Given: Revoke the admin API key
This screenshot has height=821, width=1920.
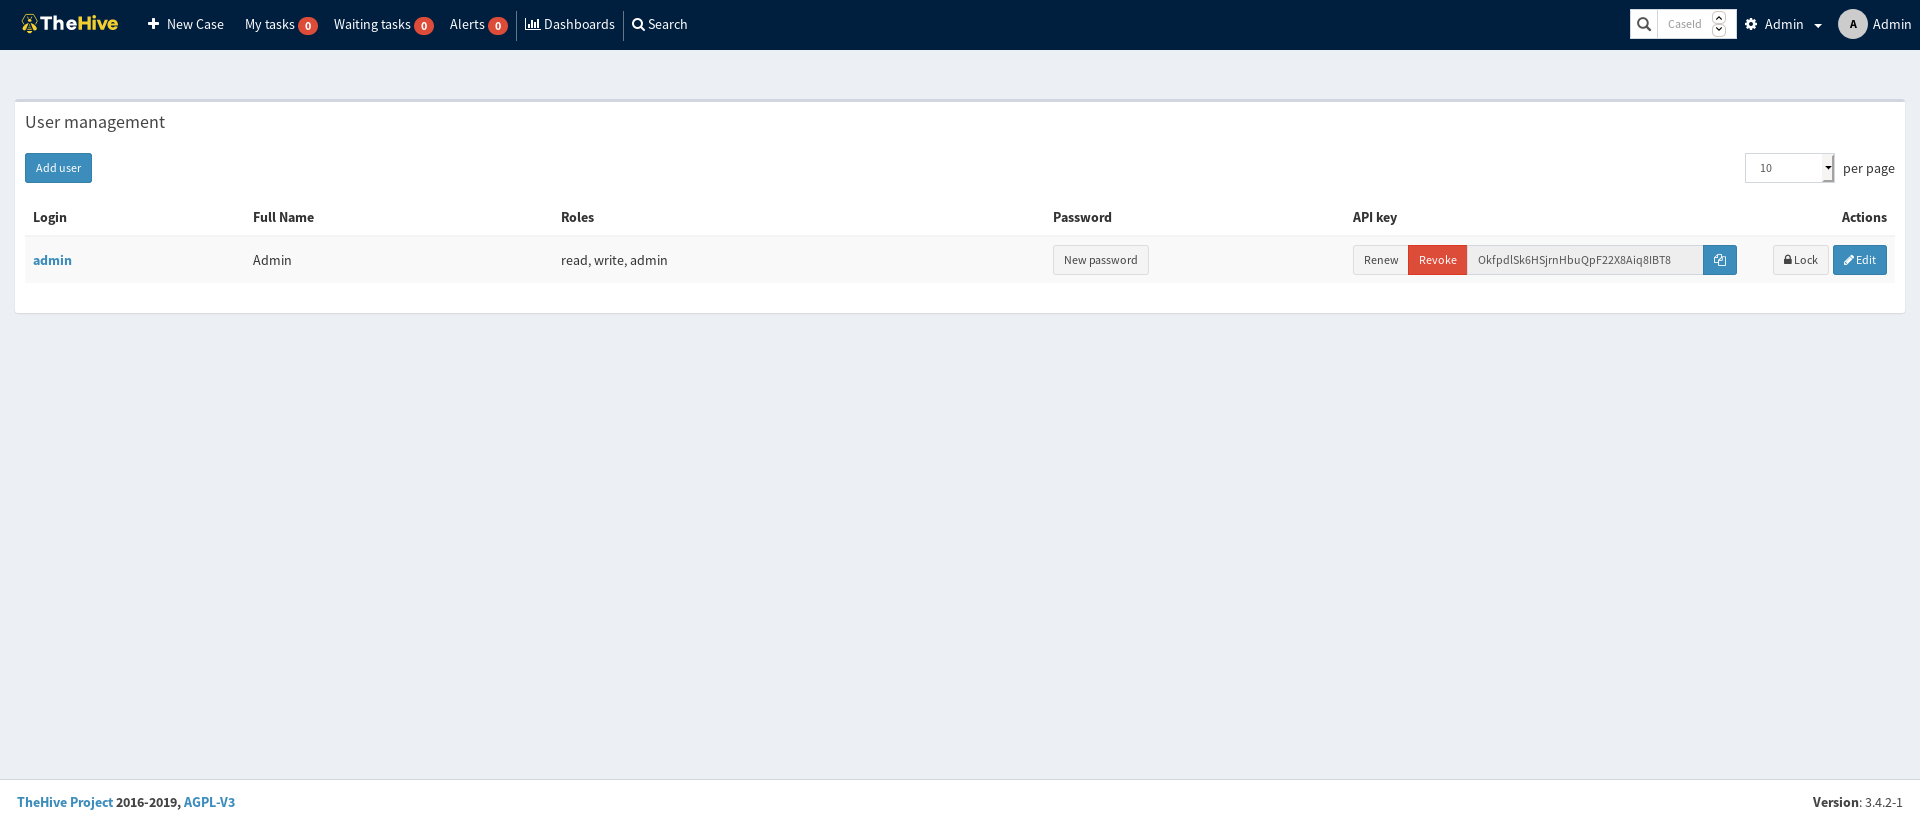Looking at the screenshot, I should 1437,260.
